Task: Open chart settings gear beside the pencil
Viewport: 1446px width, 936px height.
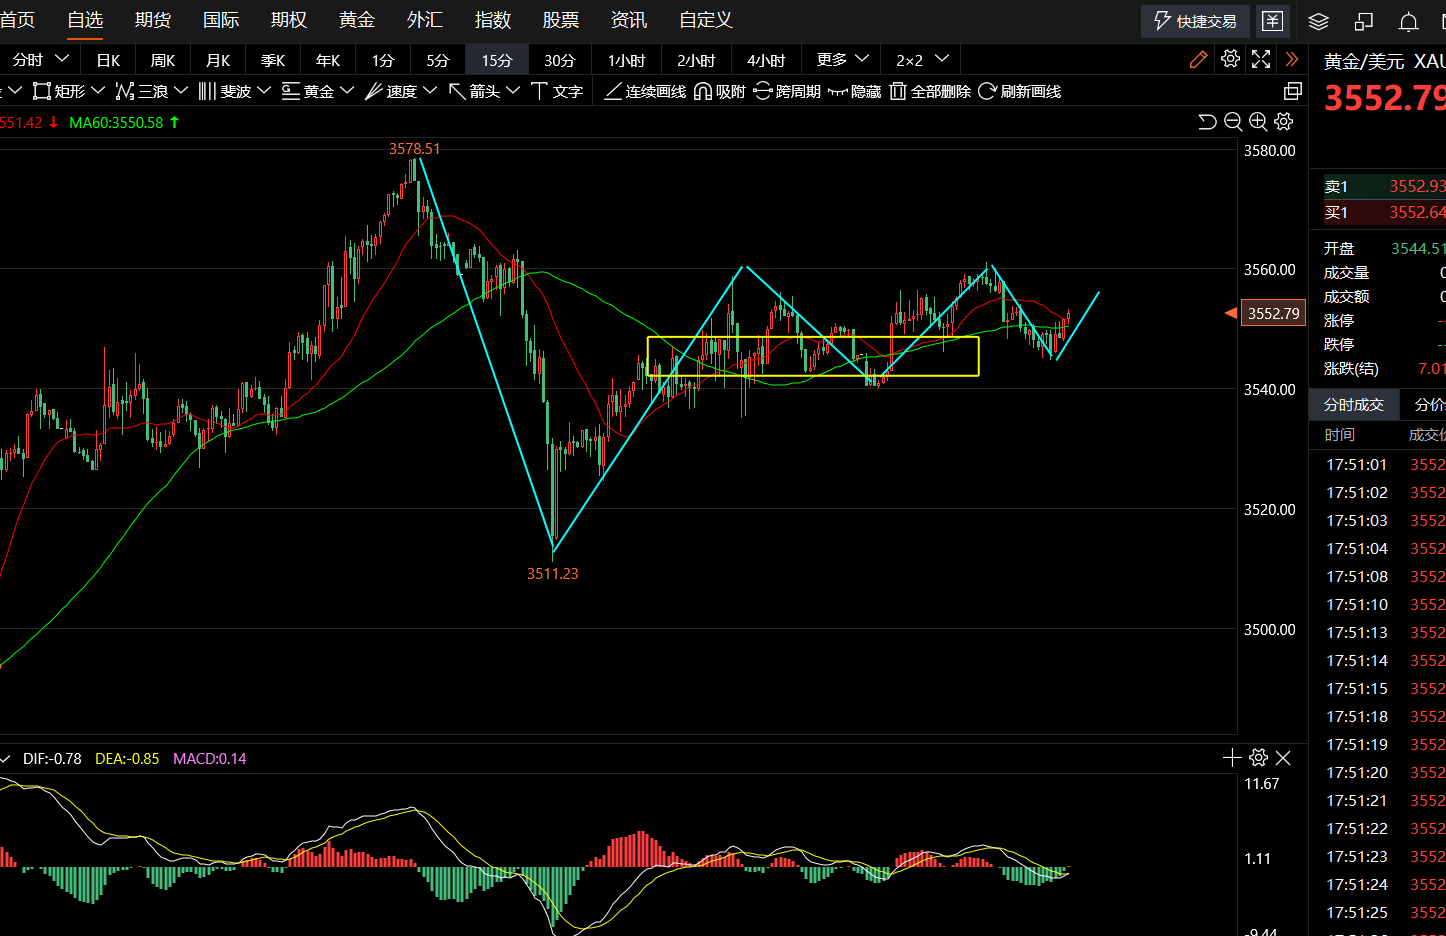Action: [1230, 59]
